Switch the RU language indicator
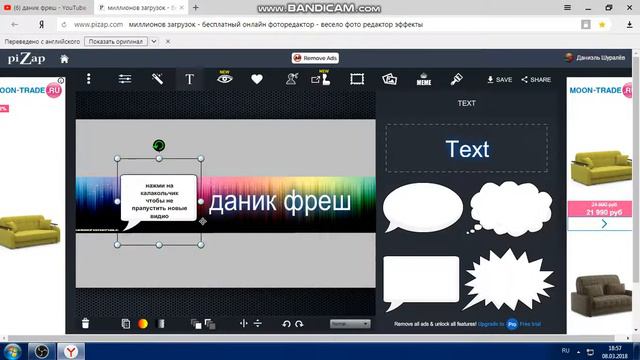640x360 pixels. [565, 351]
